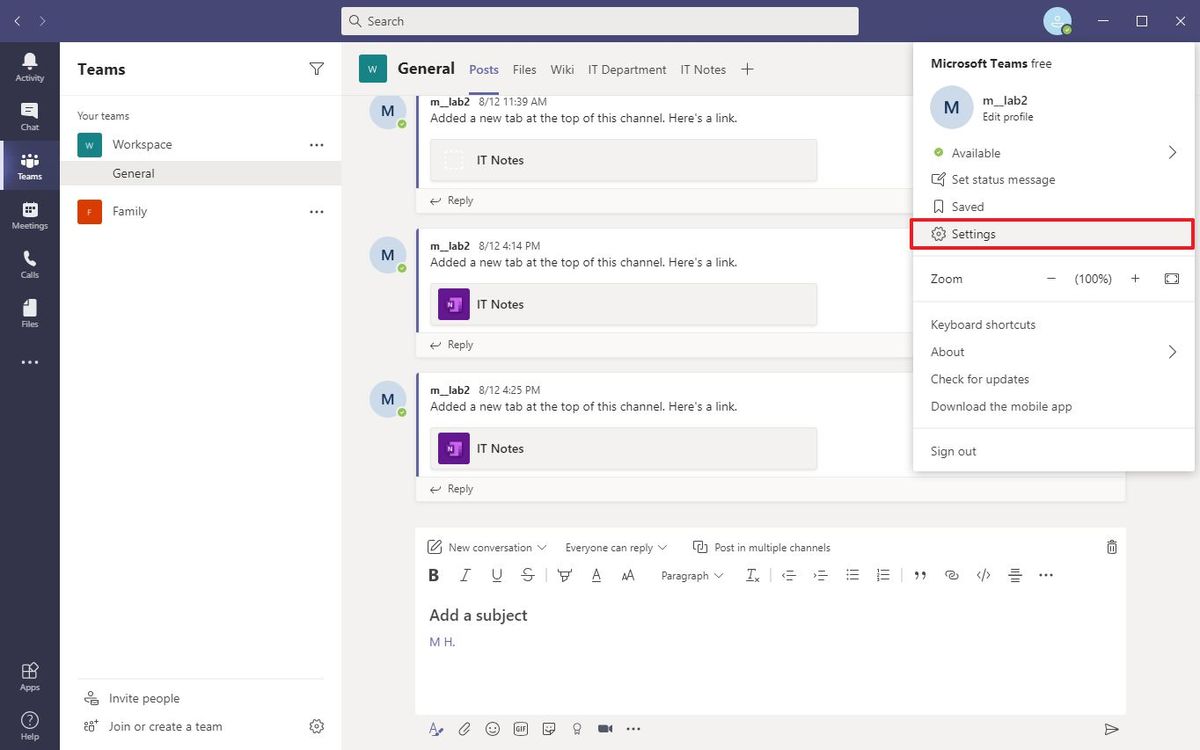Click Check for updates
This screenshot has width=1200, height=750.
coord(979,379)
